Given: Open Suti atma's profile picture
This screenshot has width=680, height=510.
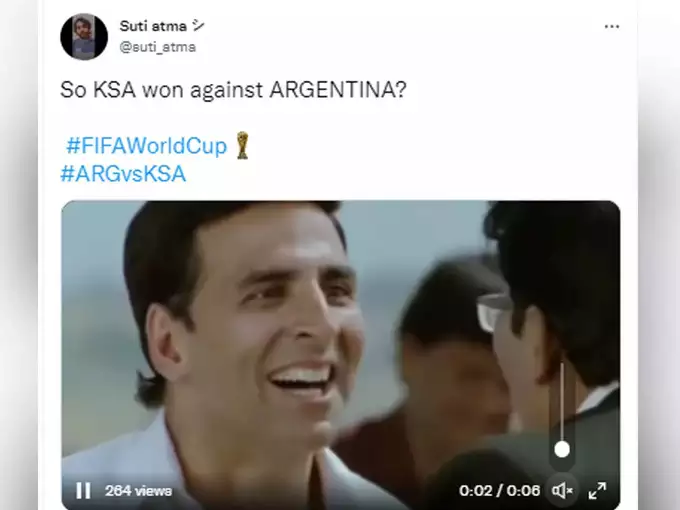Looking at the screenshot, I should coord(84,36).
